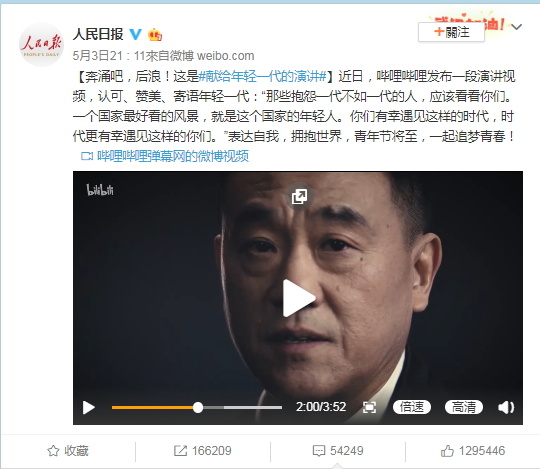Open the 高清 video quality selector
The height and width of the screenshot is (469, 540).
[464, 407]
